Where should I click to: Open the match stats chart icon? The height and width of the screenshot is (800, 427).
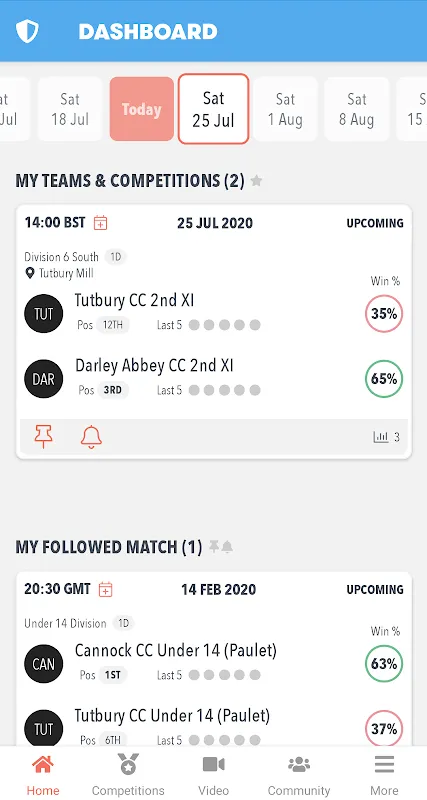[381, 437]
